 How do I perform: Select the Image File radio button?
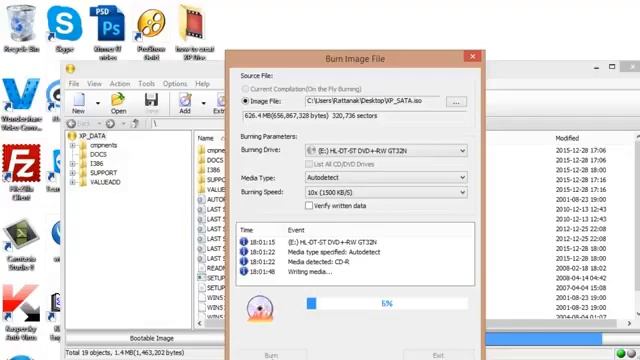[245, 101]
